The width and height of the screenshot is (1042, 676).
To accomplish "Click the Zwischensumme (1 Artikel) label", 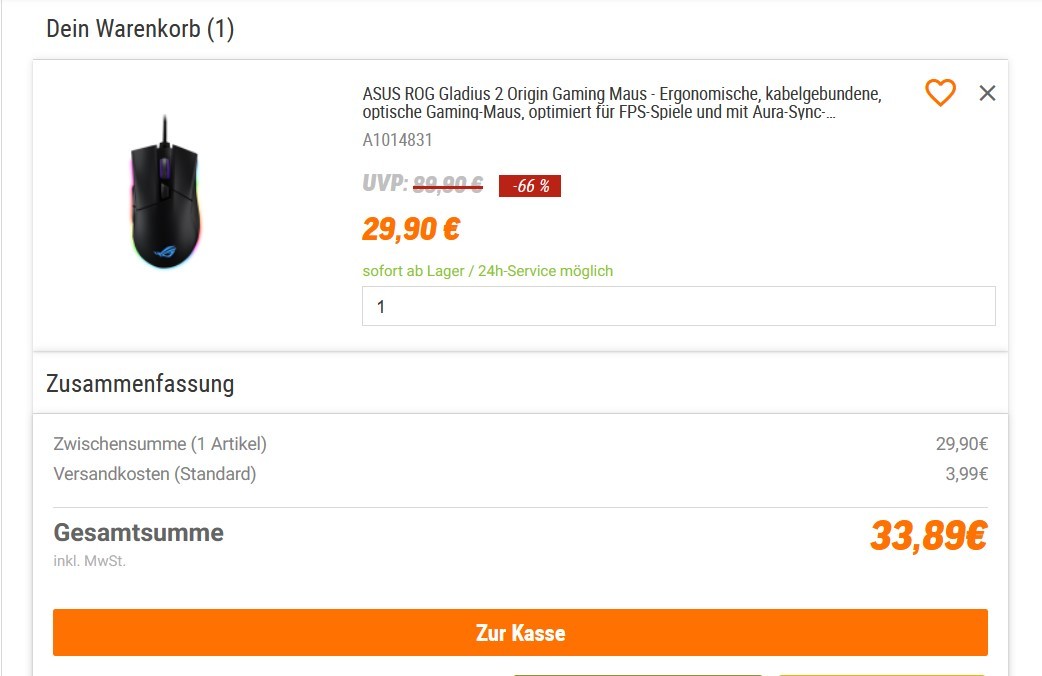I will point(160,444).
